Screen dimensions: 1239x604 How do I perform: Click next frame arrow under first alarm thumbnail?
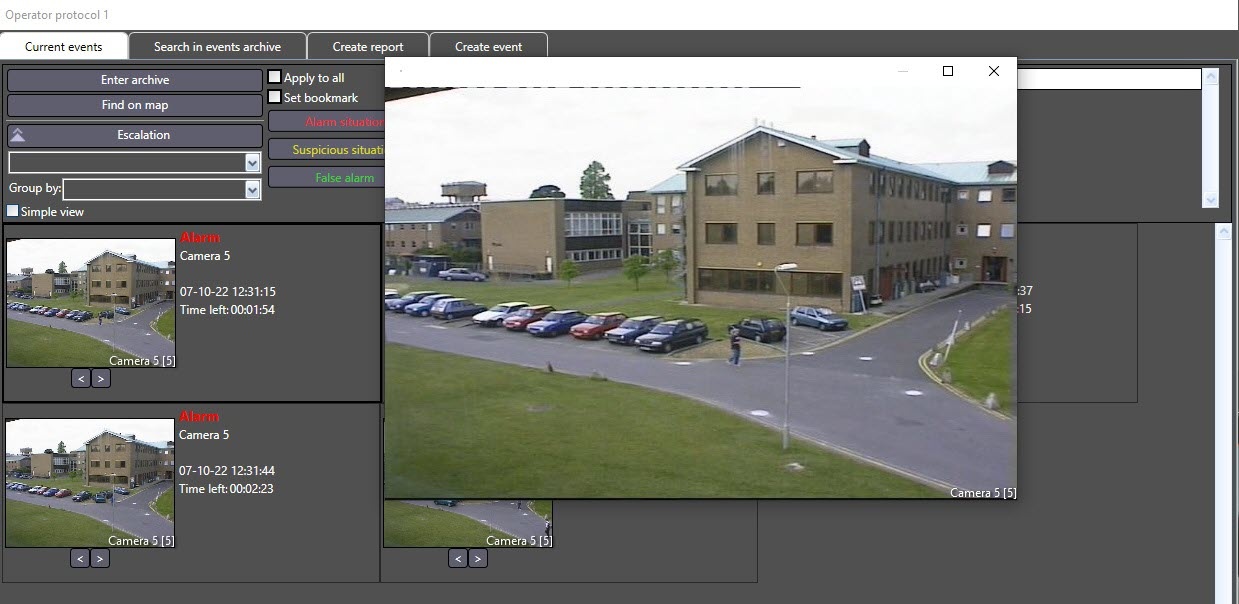(x=101, y=378)
